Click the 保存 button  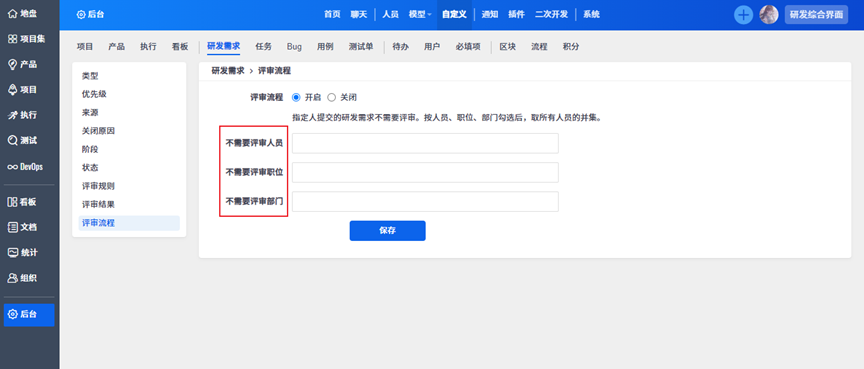click(x=387, y=231)
